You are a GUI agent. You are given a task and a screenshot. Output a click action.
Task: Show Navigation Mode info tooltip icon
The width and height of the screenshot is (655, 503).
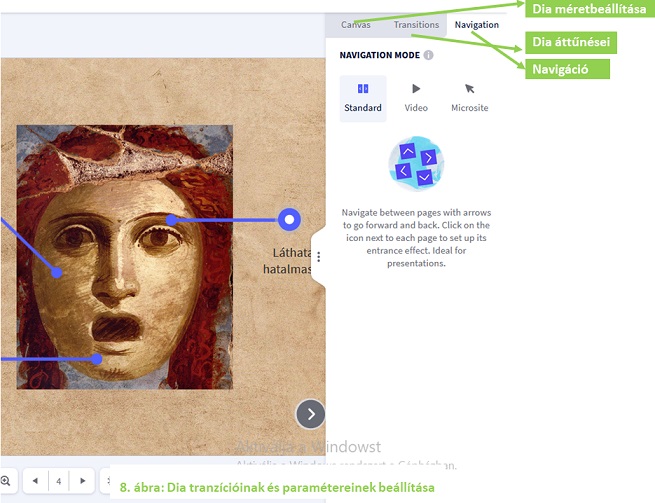click(428, 55)
